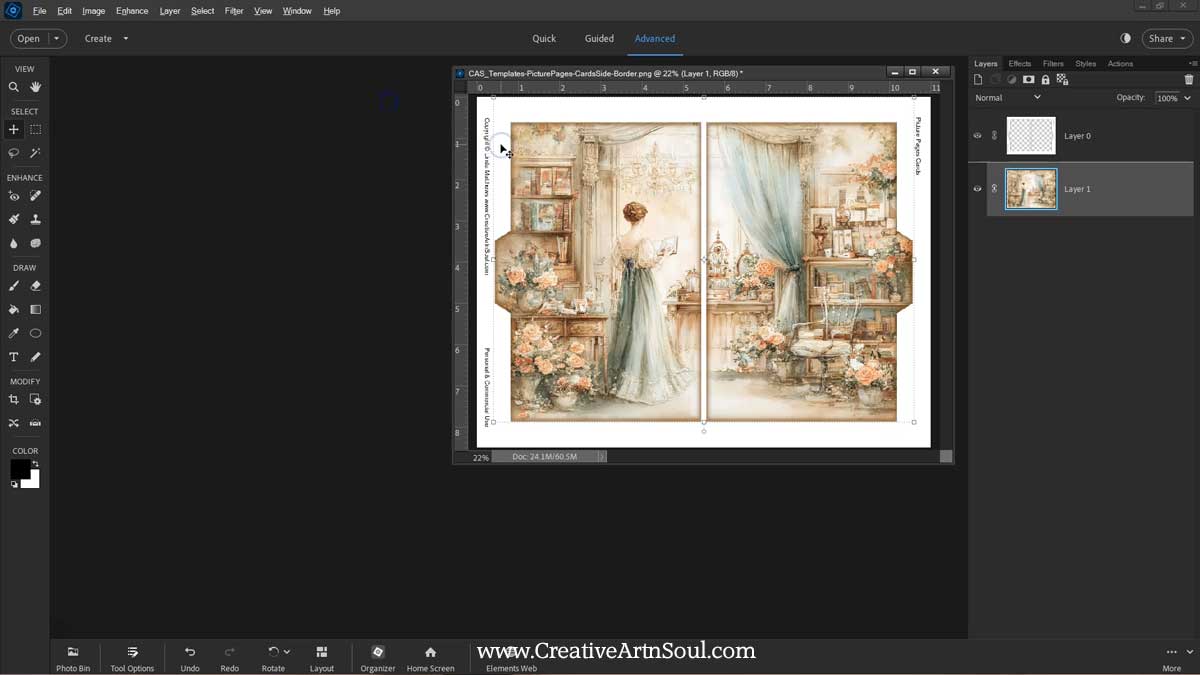Expand the Rotate options arrow

[287, 652]
